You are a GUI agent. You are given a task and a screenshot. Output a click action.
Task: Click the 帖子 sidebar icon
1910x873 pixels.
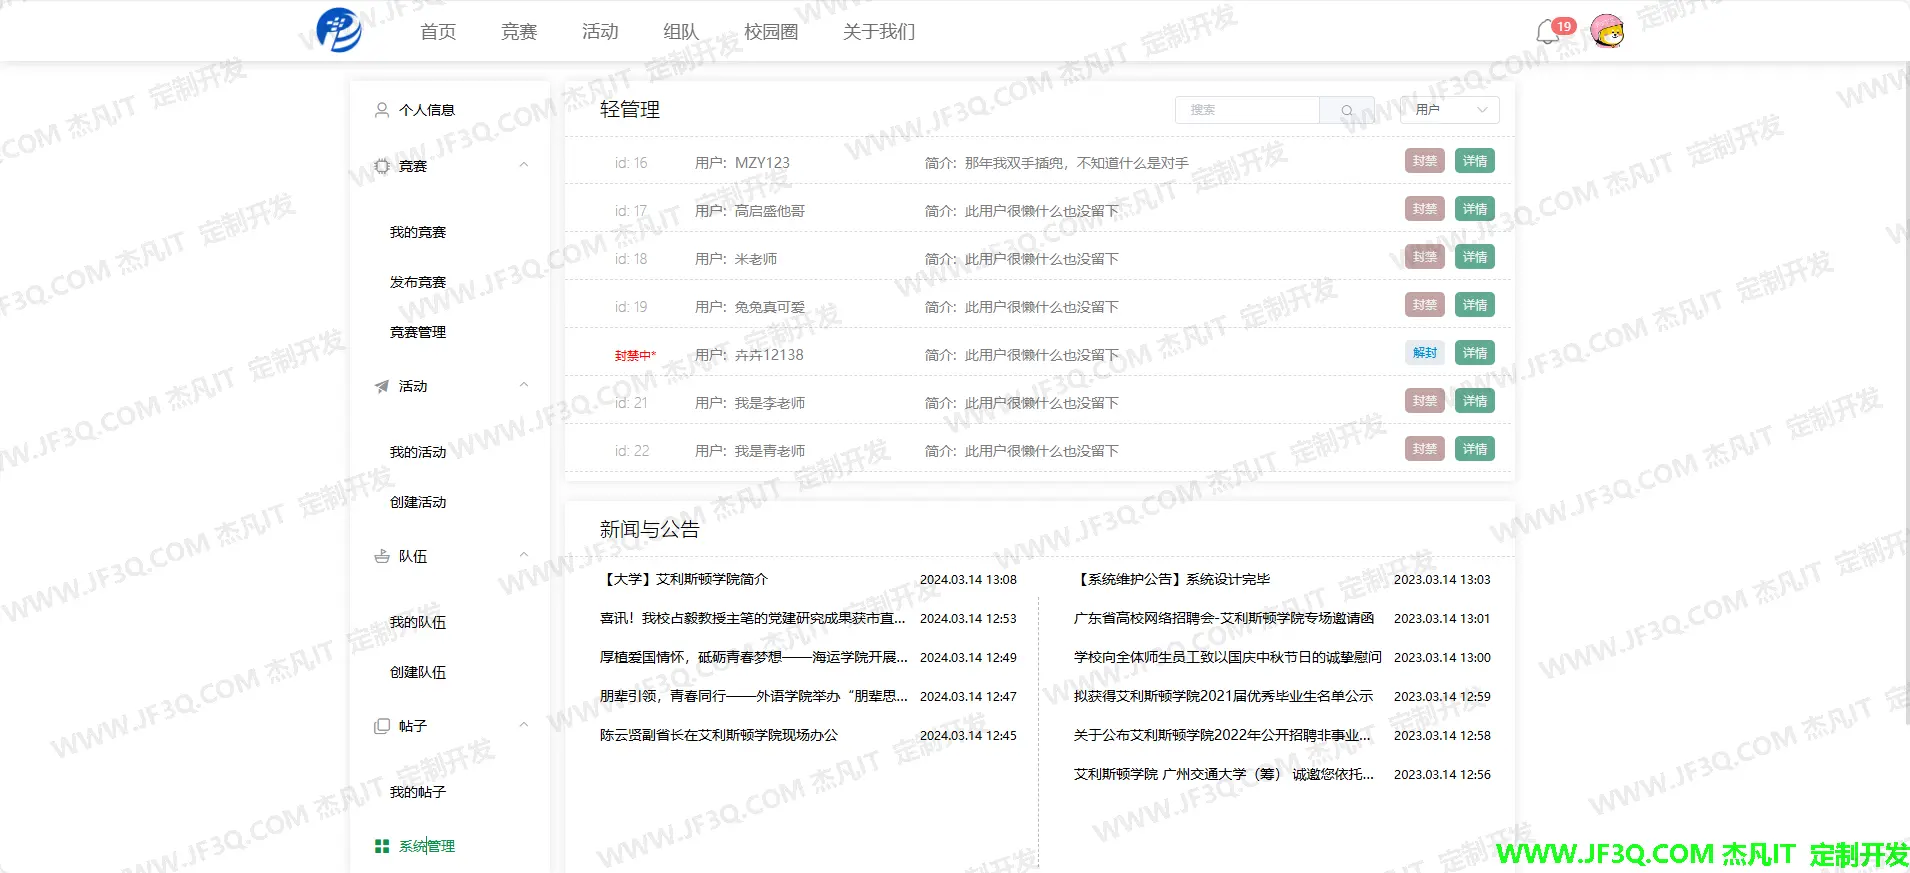click(382, 726)
